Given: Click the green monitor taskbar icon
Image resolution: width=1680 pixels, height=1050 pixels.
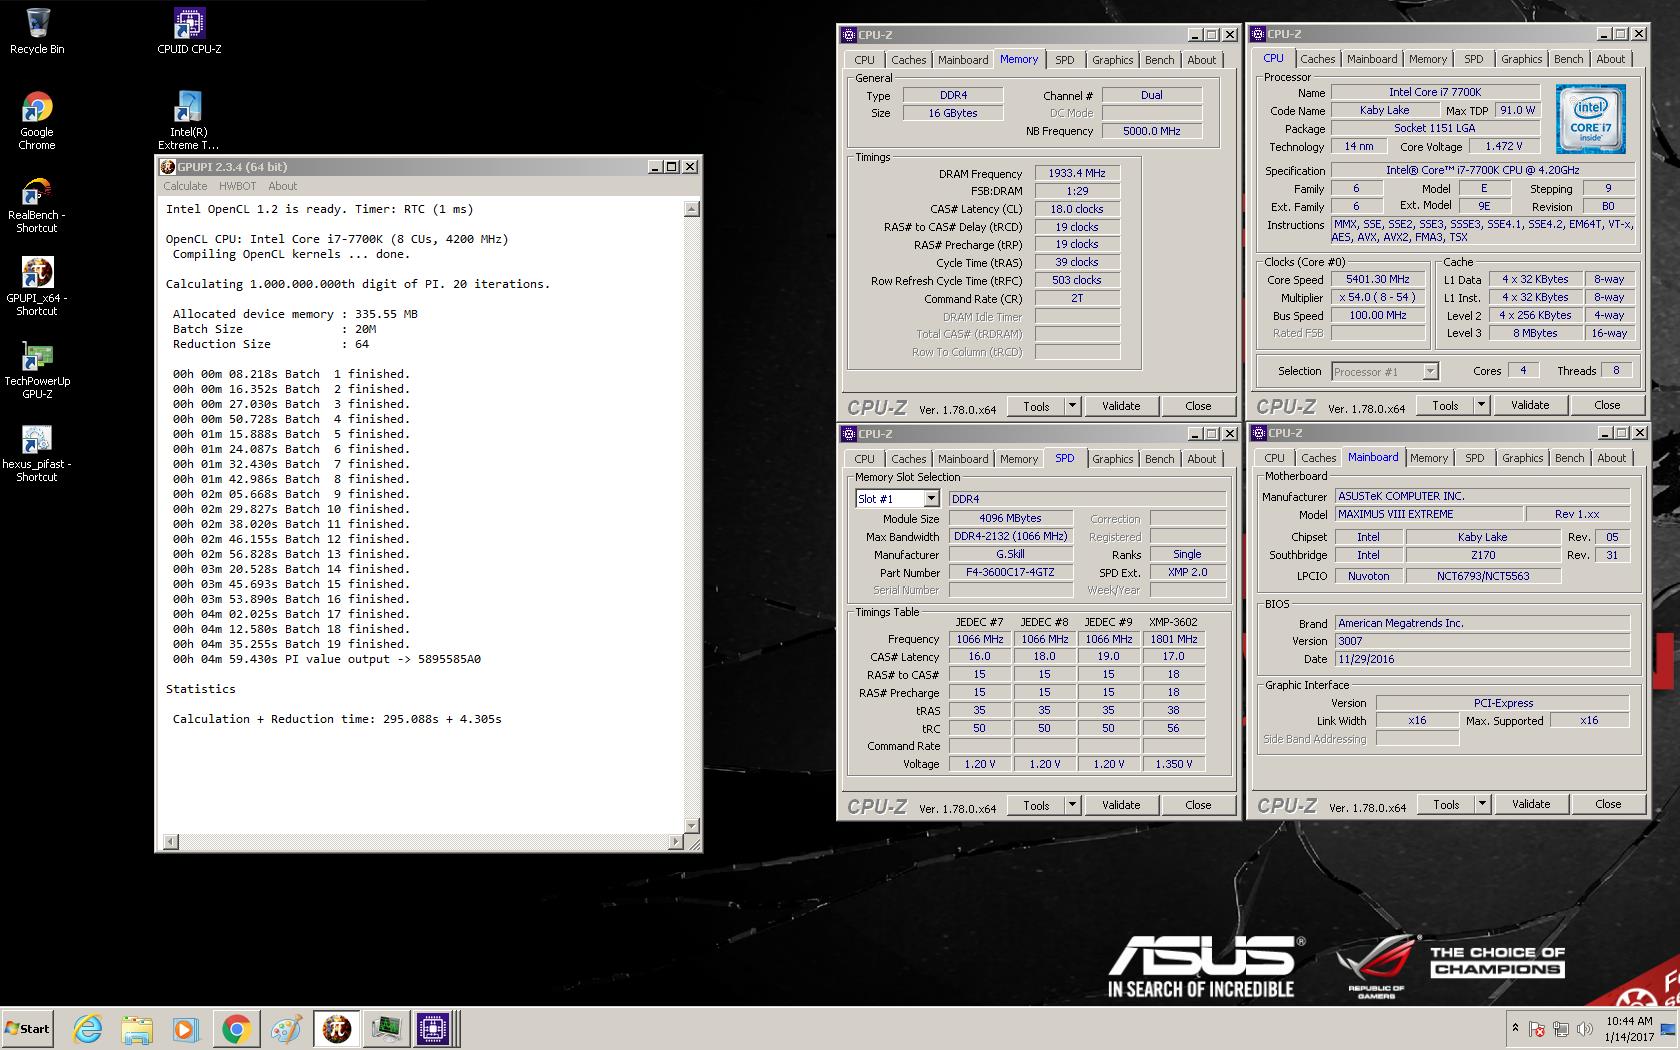Looking at the screenshot, I should [x=386, y=1029].
